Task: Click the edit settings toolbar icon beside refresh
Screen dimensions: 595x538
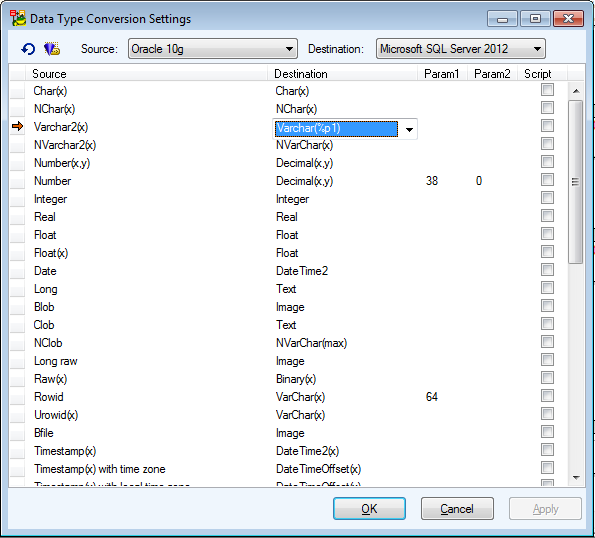Action: [x=52, y=49]
